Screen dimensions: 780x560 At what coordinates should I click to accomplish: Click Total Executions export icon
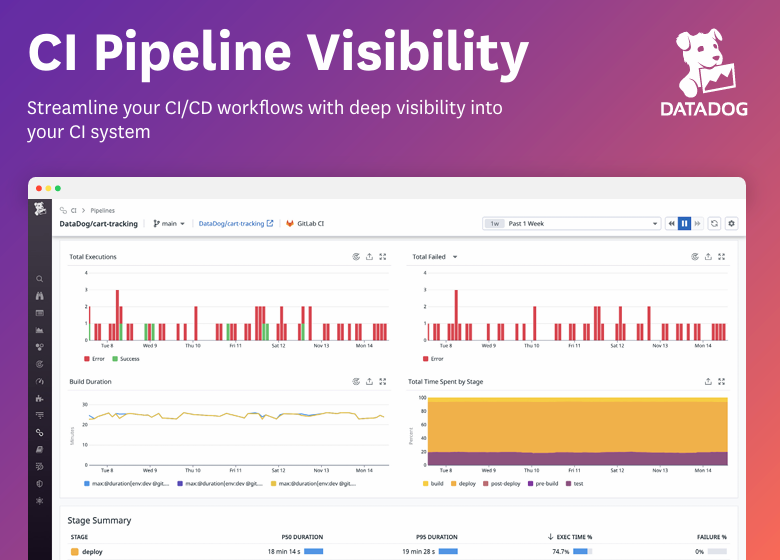369,257
